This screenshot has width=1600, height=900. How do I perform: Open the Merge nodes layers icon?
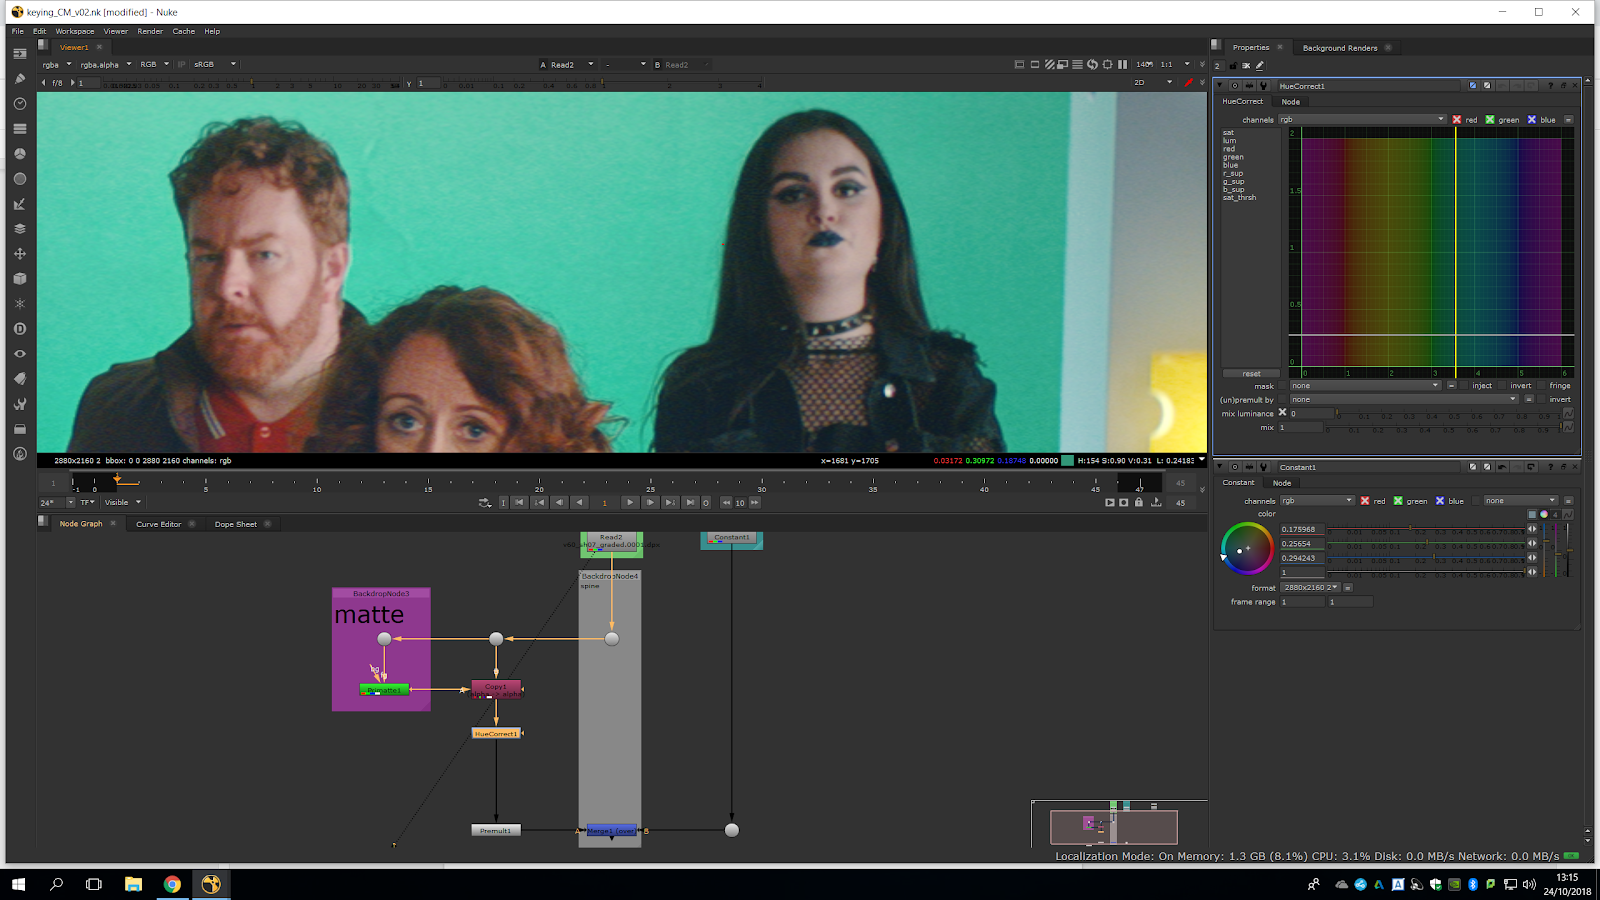tap(19, 229)
